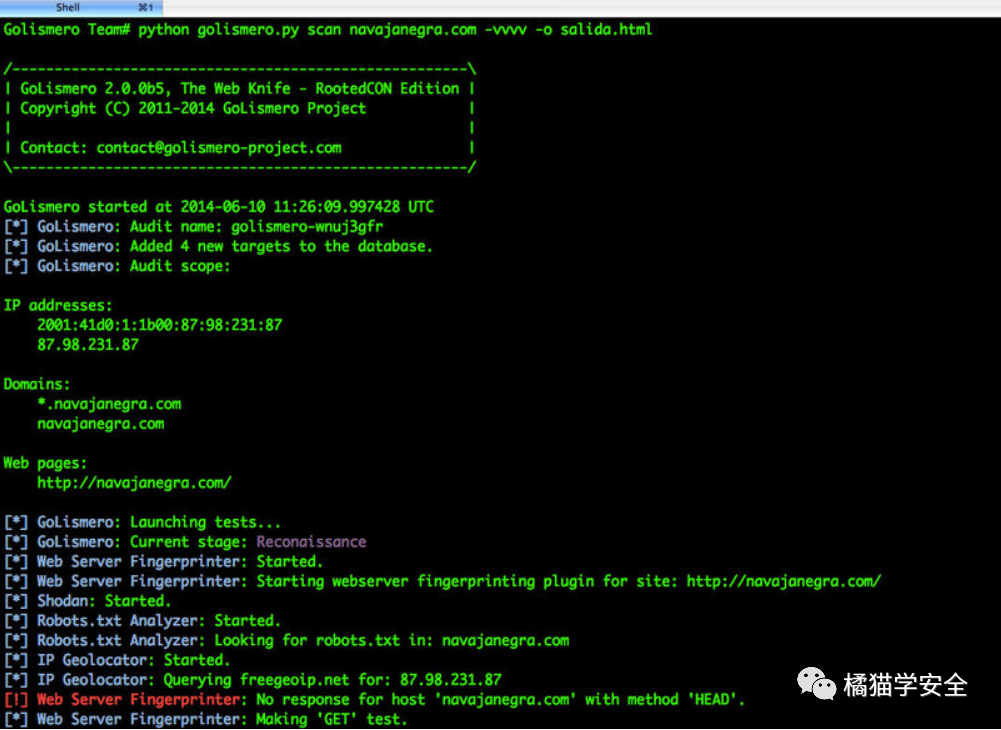The image size is (1001, 730).
Task: Click the '*.navajanegra.com' wildcard domain
Action: [109, 404]
